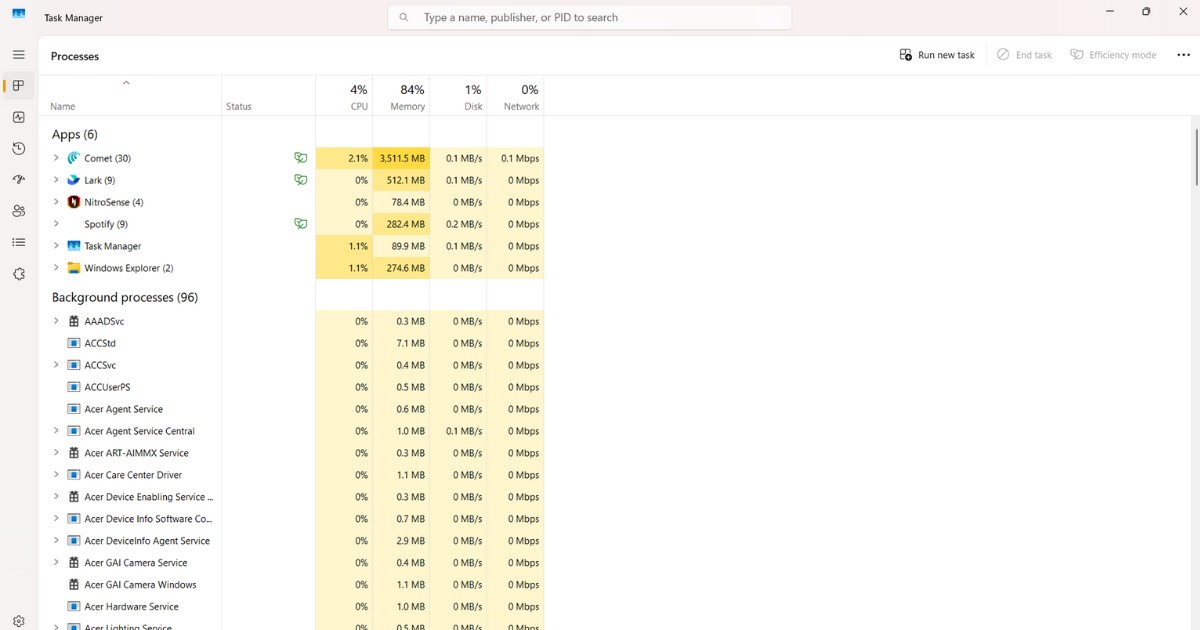Viewport: 1200px width, 630px height.
Task: Open the Startup apps sidebar page
Action: (18, 179)
